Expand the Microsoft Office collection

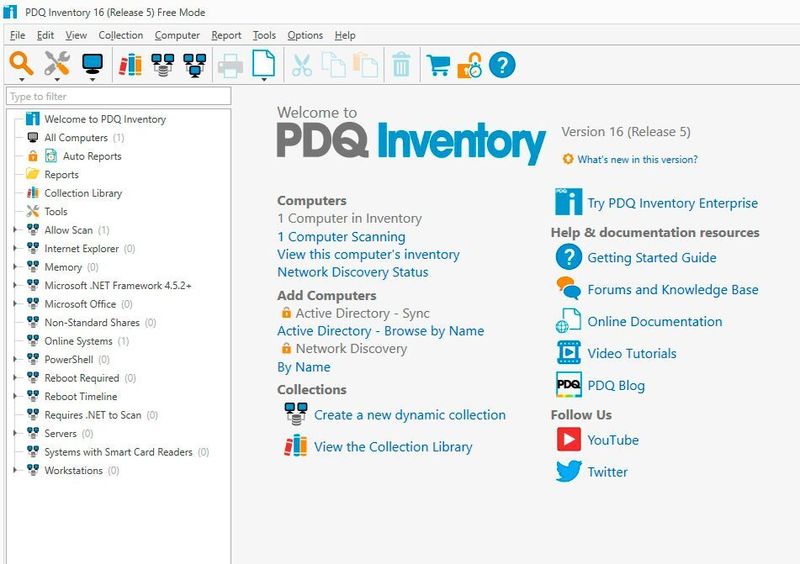(15, 304)
